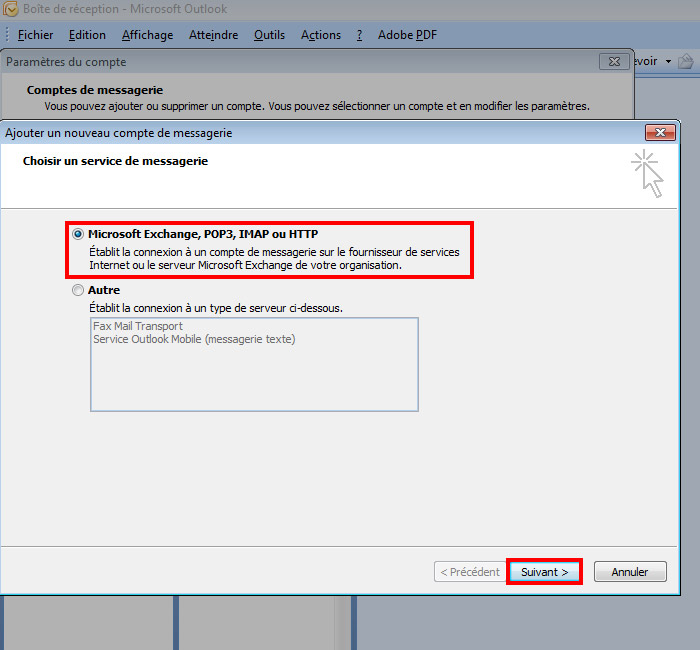
Task: Choose Fax Mail Transport in server list
Action: (138, 326)
